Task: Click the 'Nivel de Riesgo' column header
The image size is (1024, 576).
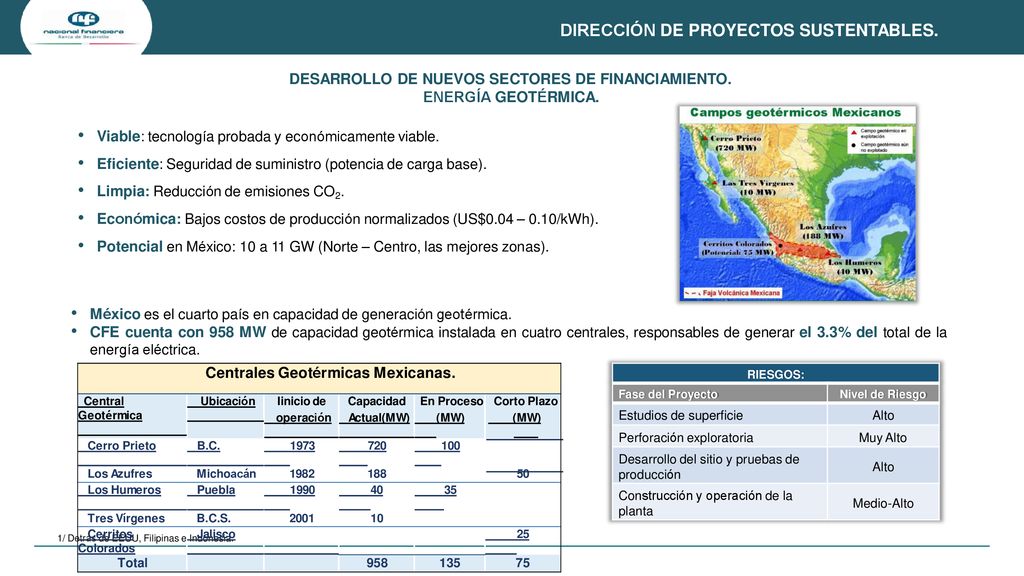Action: click(882, 394)
